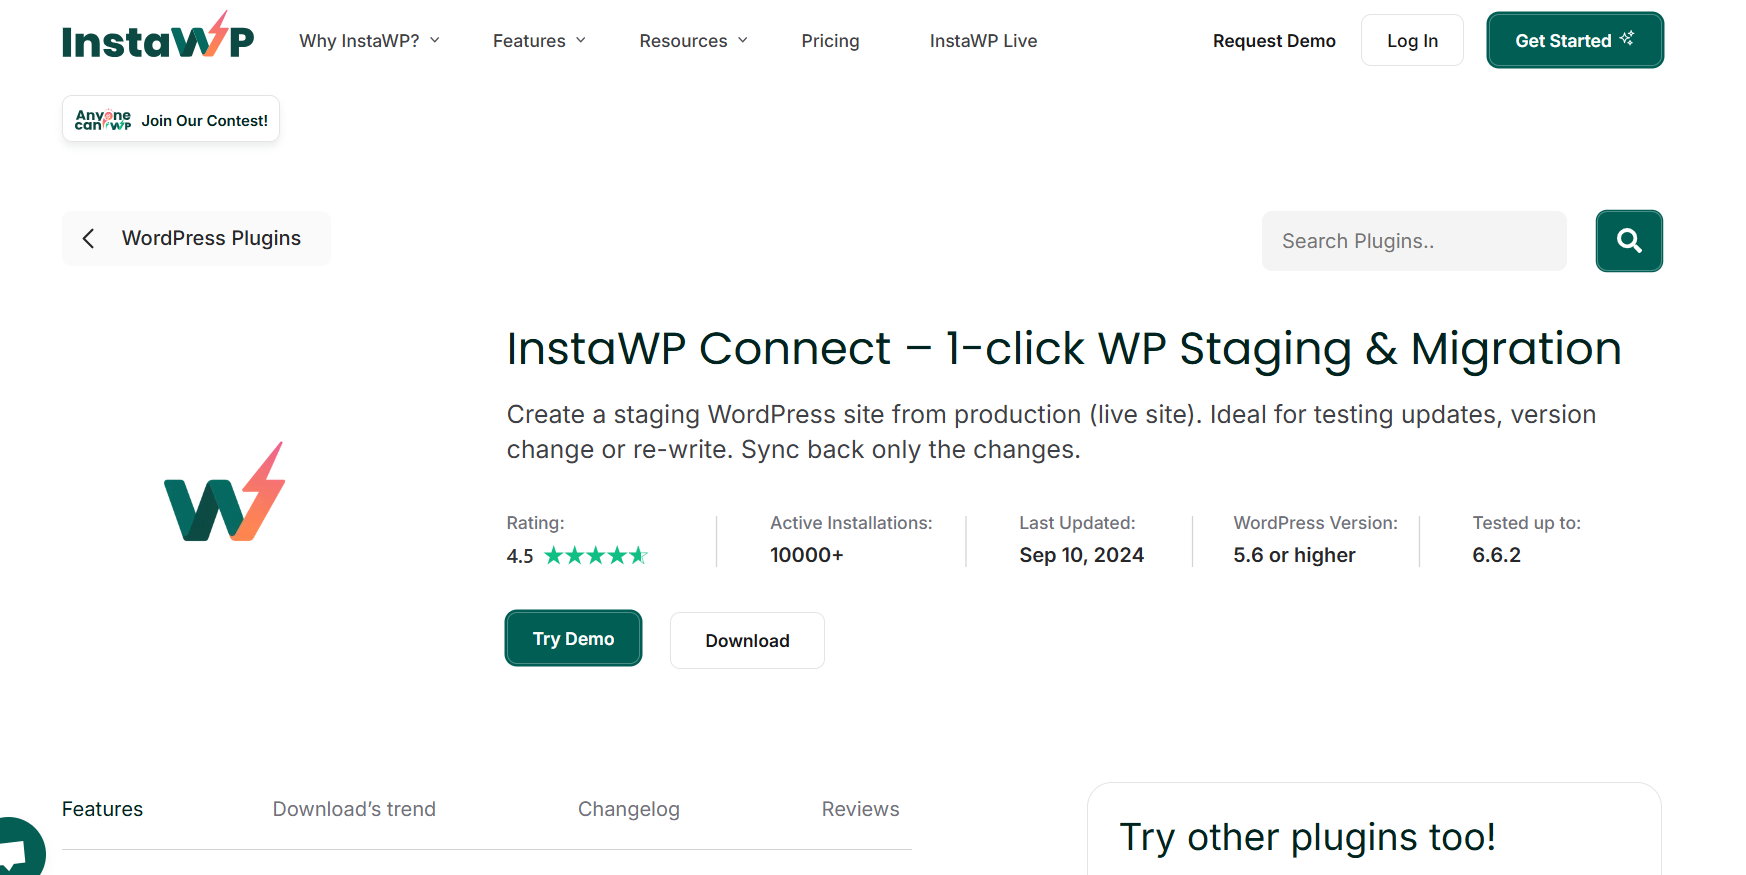
Task: Click the Try Demo button
Action: (573, 638)
